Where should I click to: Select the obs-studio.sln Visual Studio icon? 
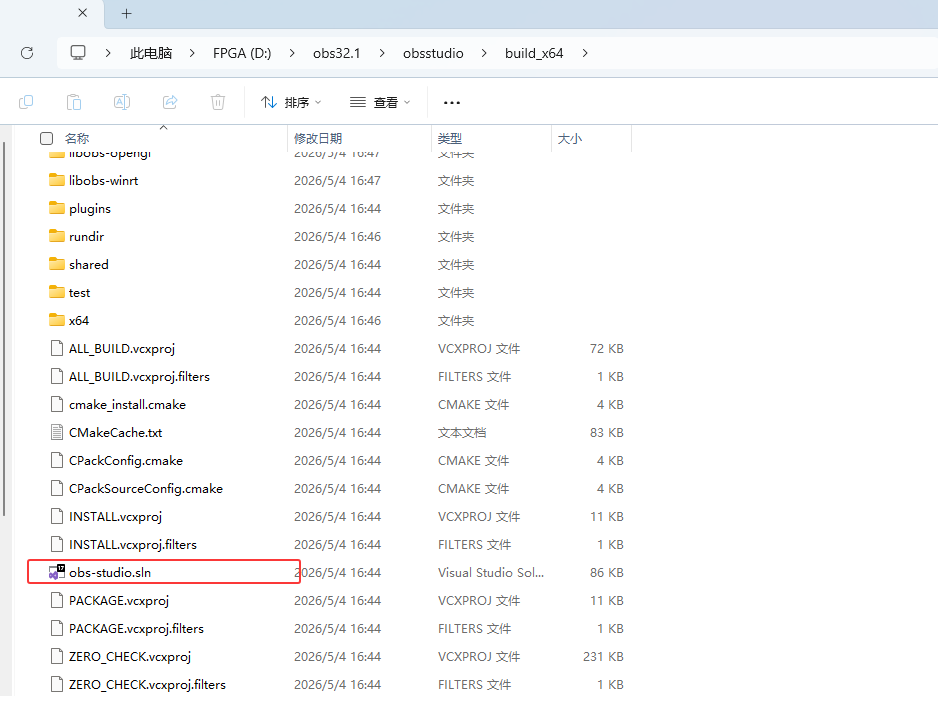(x=57, y=572)
